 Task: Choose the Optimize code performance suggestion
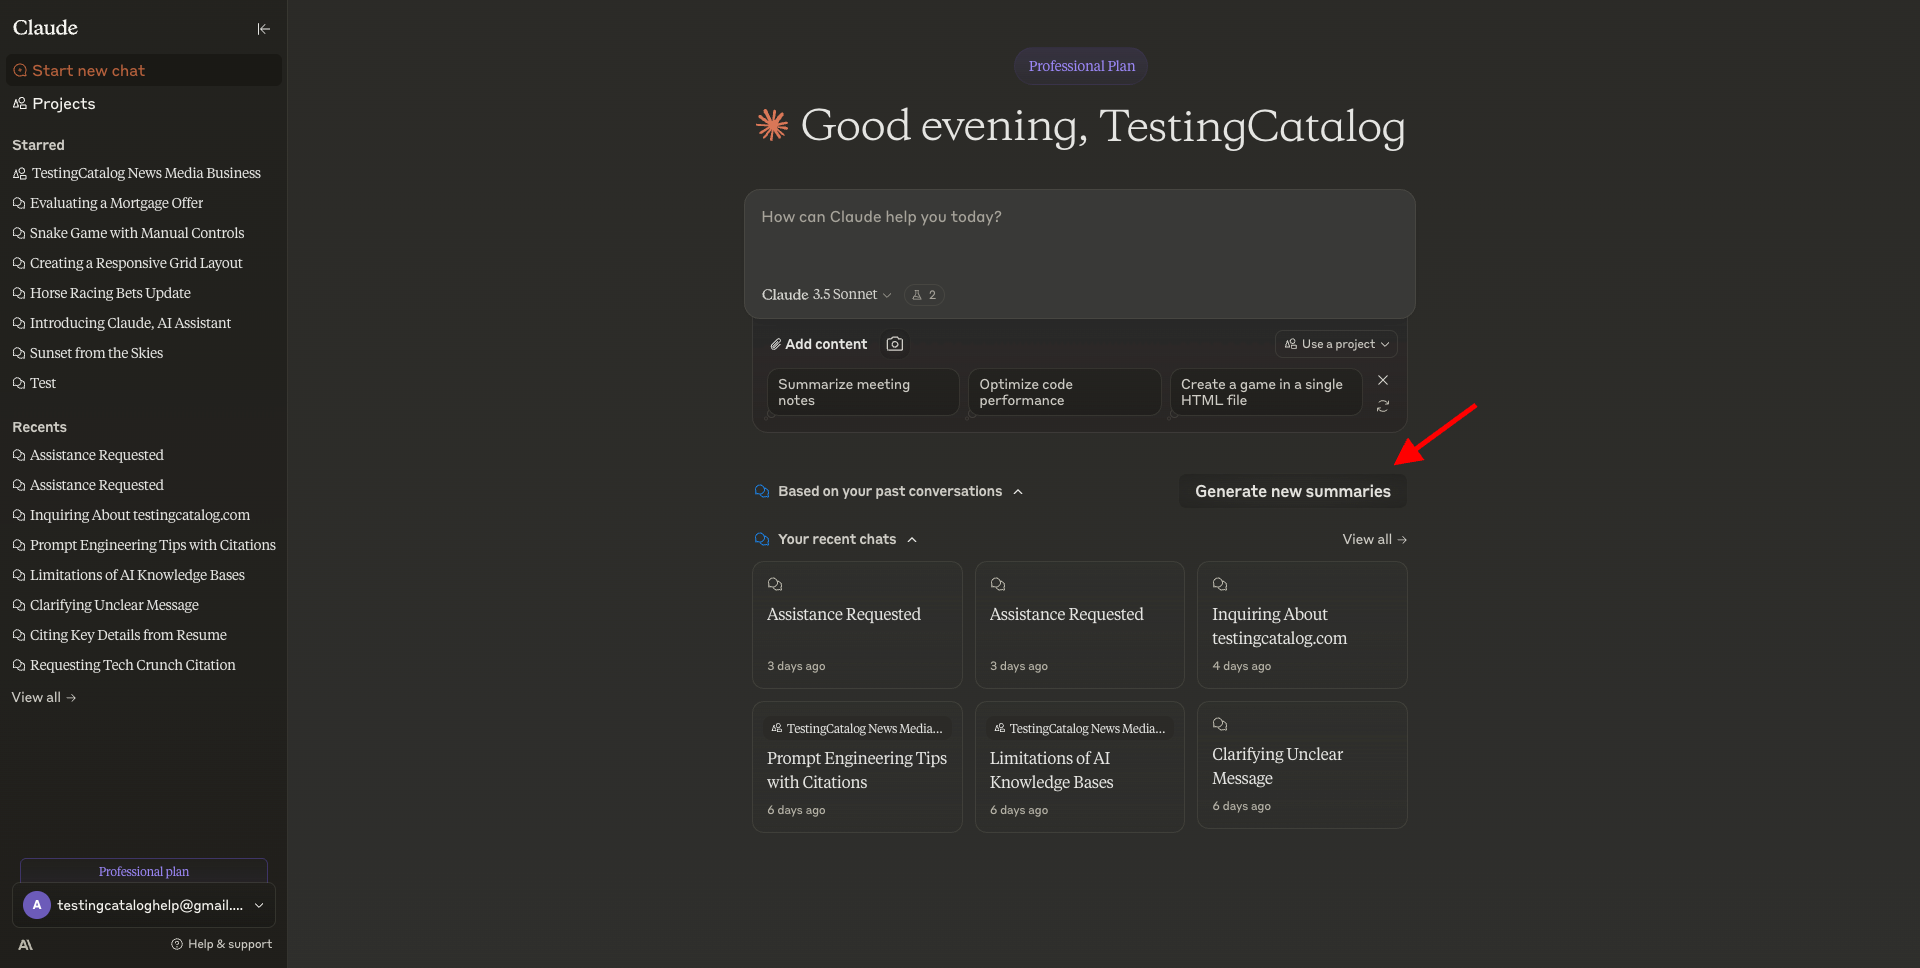[x=1064, y=392]
